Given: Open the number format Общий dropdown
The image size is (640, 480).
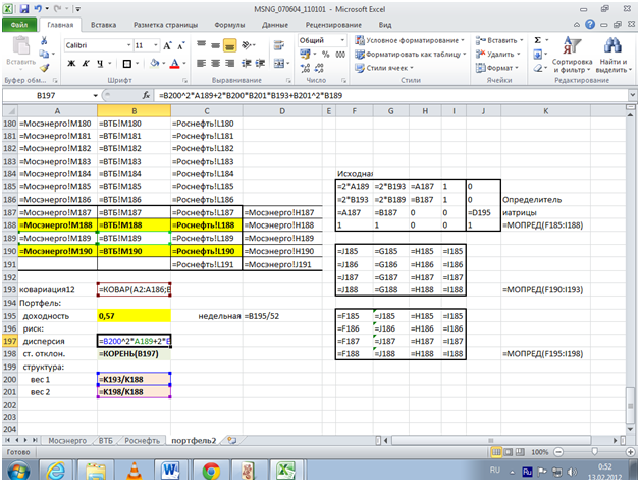Looking at the screenshot, I should tap(342, 40).
